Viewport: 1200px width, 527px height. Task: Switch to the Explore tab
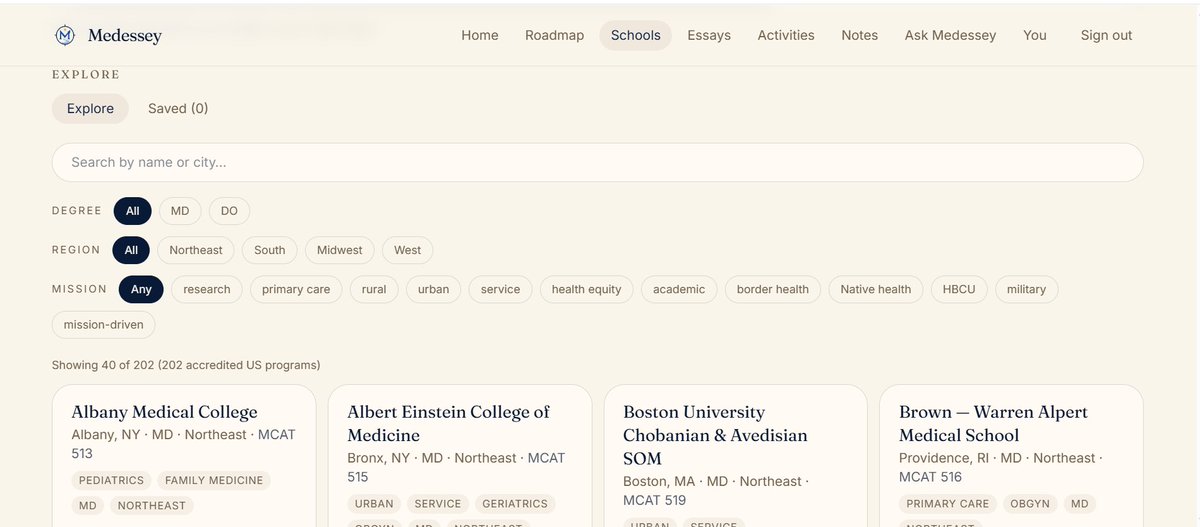pyautogui.click(x=90, y=108)
